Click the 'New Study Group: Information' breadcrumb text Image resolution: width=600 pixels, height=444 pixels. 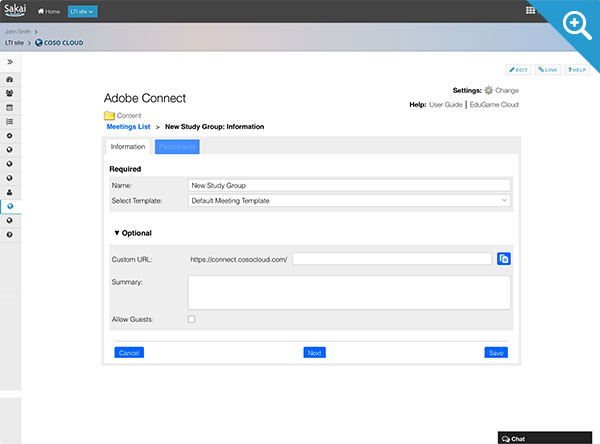coord(215,127)
